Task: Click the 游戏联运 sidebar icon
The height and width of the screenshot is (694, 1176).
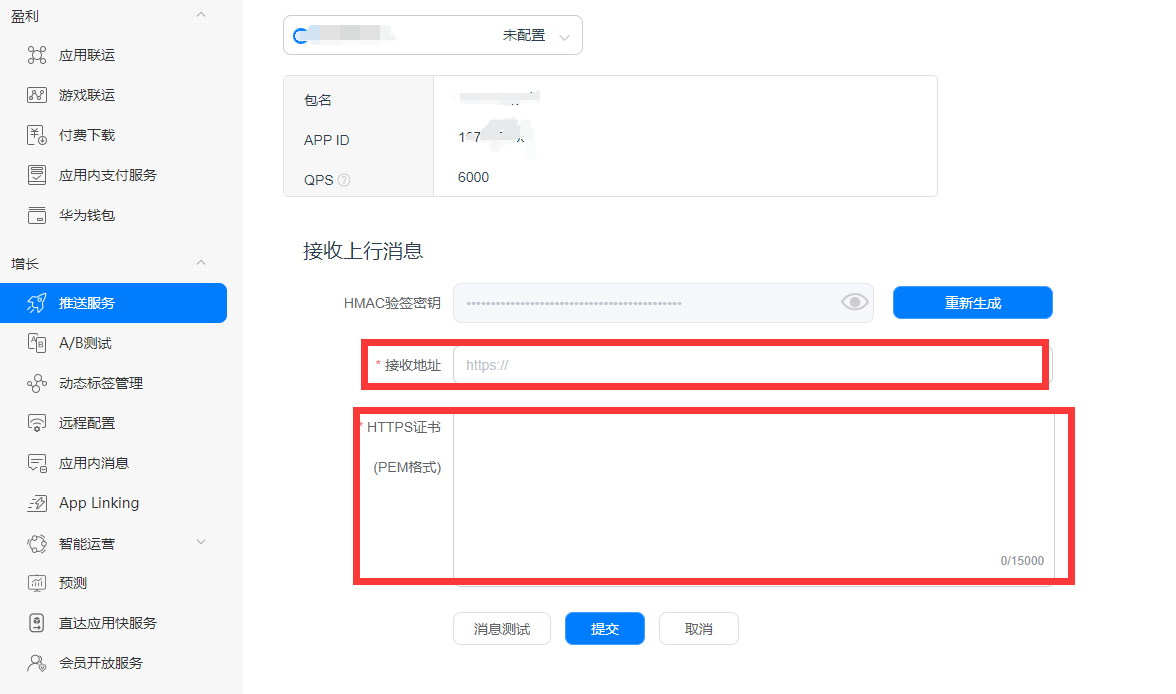Action: pos(37,95)
